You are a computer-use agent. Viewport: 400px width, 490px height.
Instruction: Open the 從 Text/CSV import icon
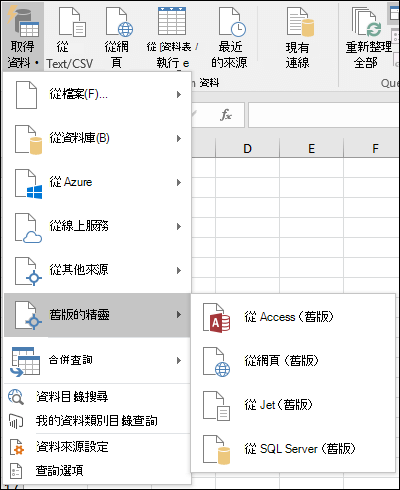[72, 22]
